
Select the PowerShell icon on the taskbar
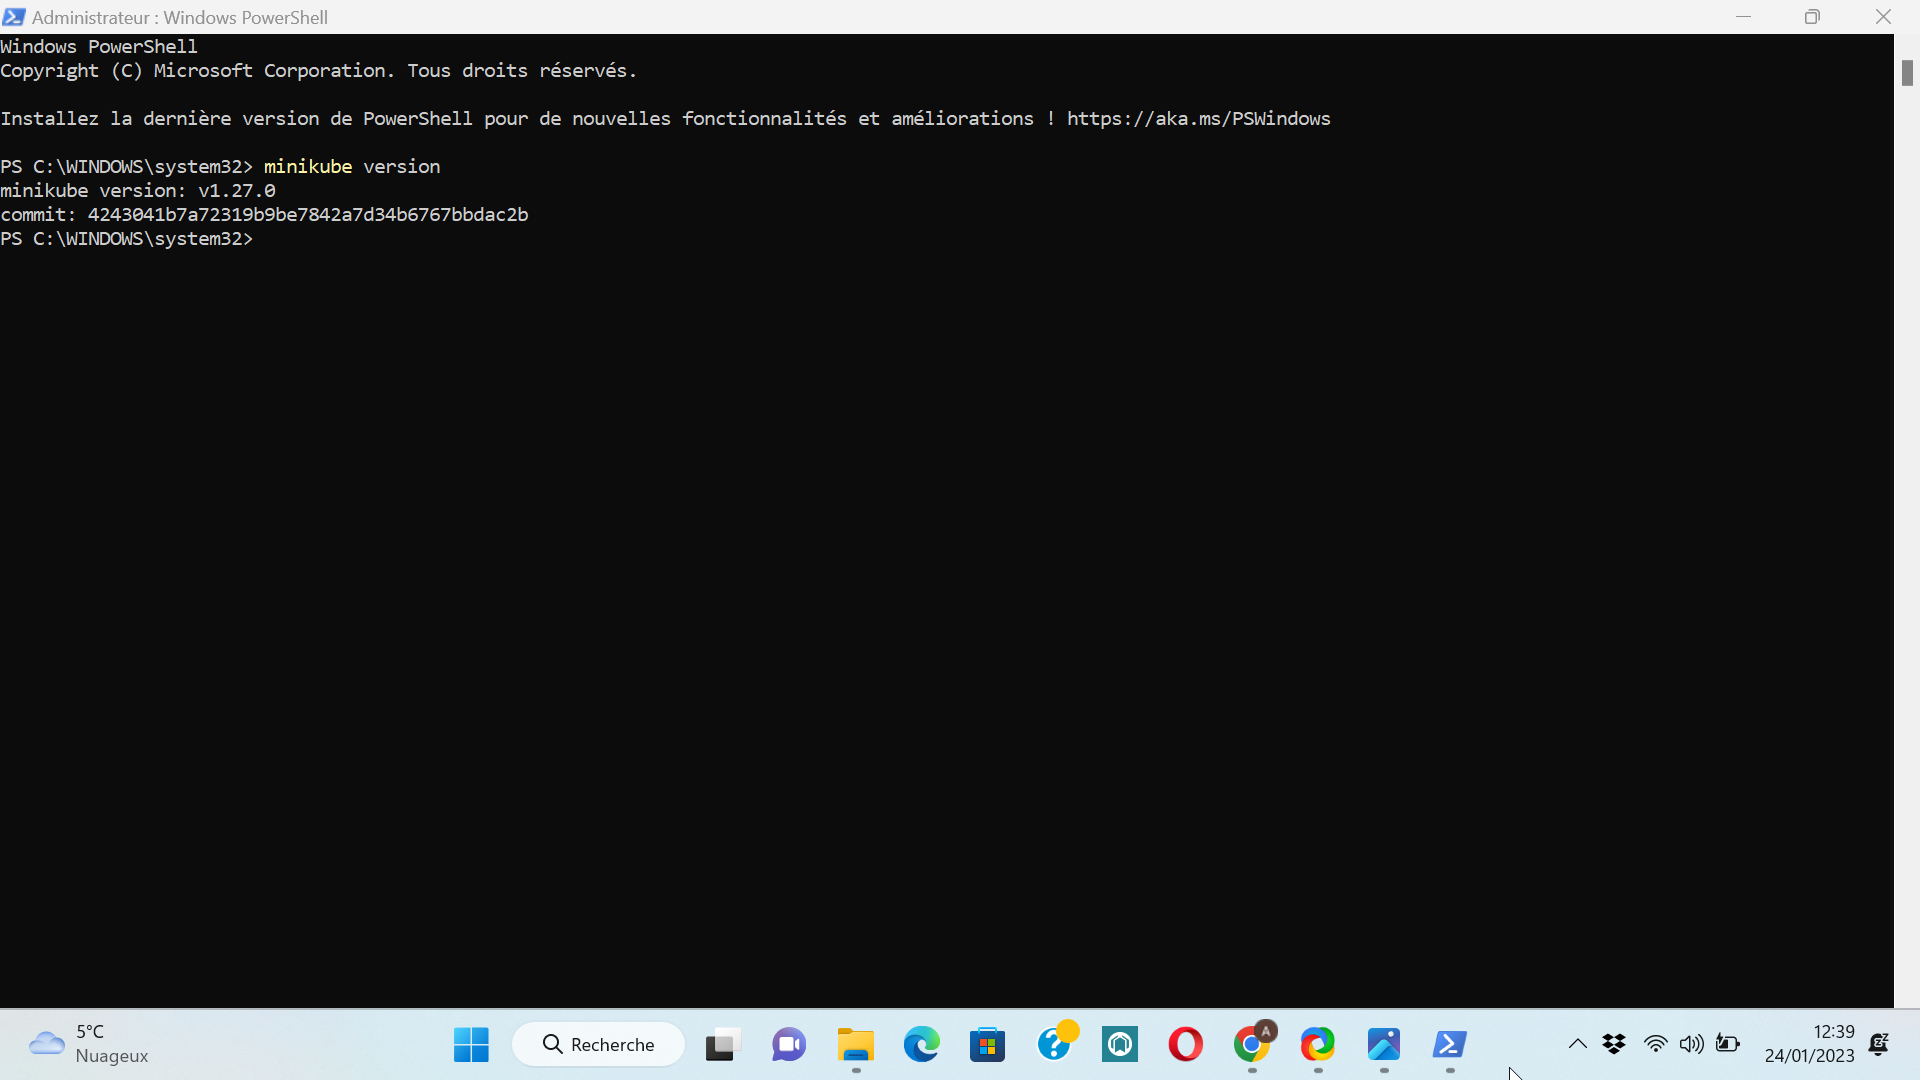1450,1045
